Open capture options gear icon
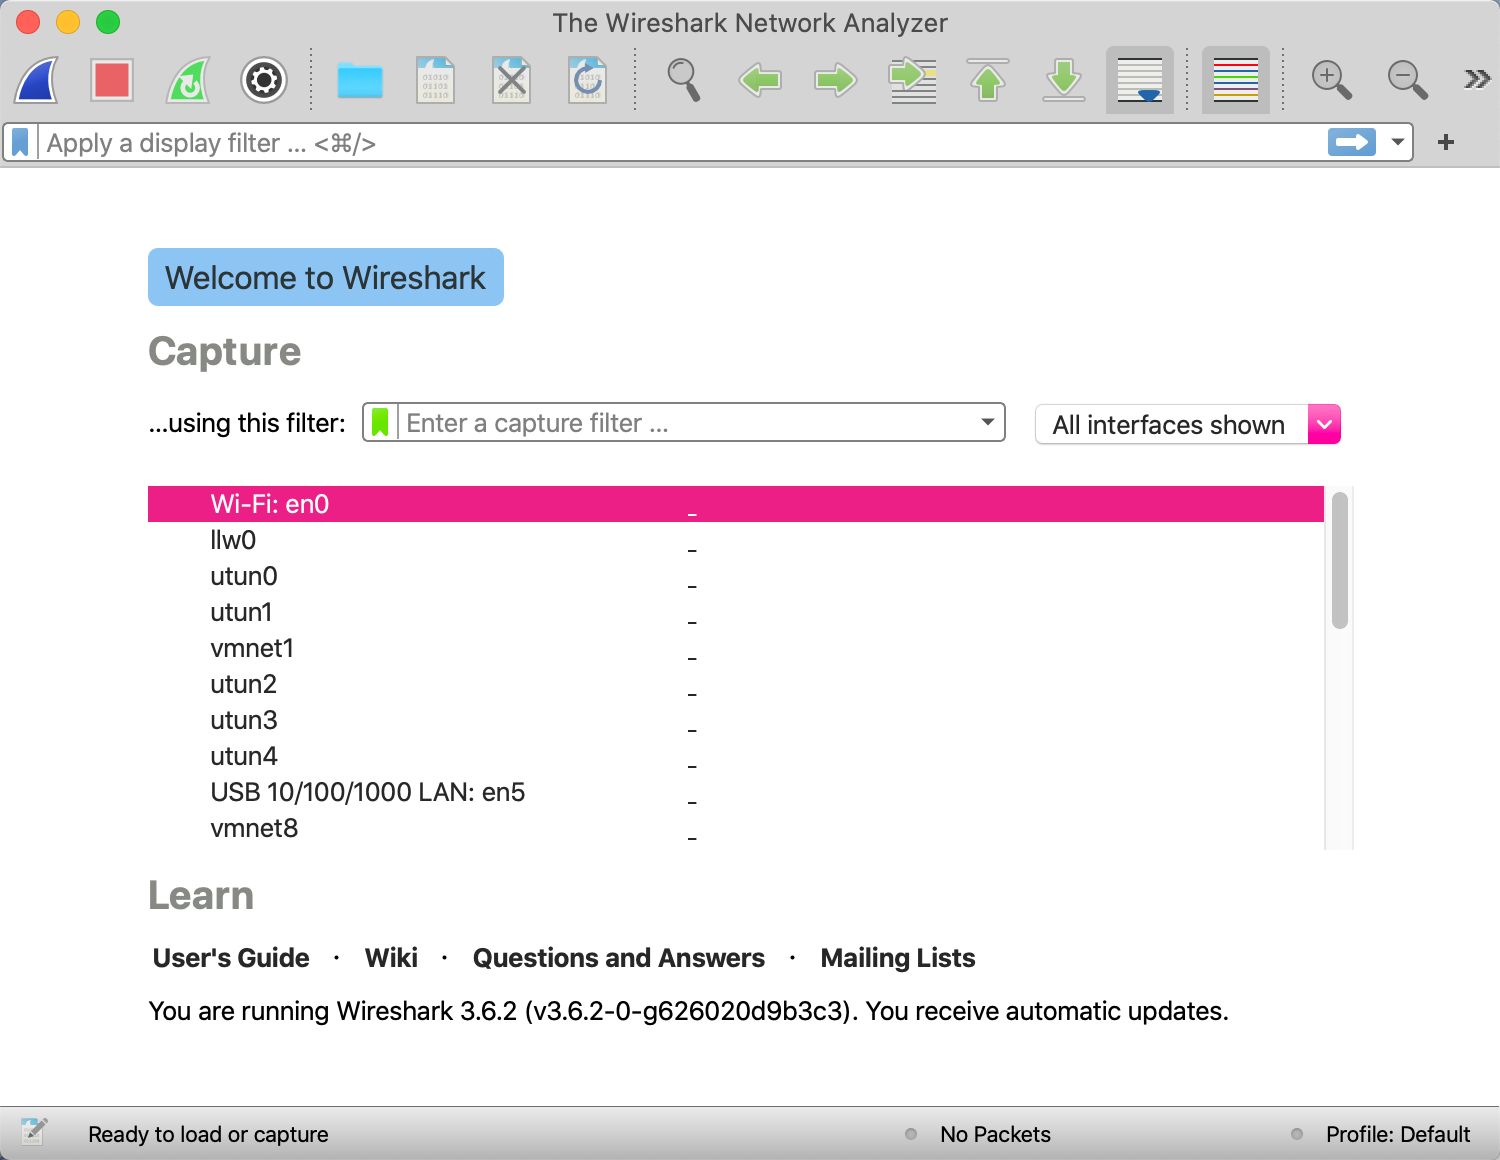Screen dimensions: 1500x1160 point(264,80)
